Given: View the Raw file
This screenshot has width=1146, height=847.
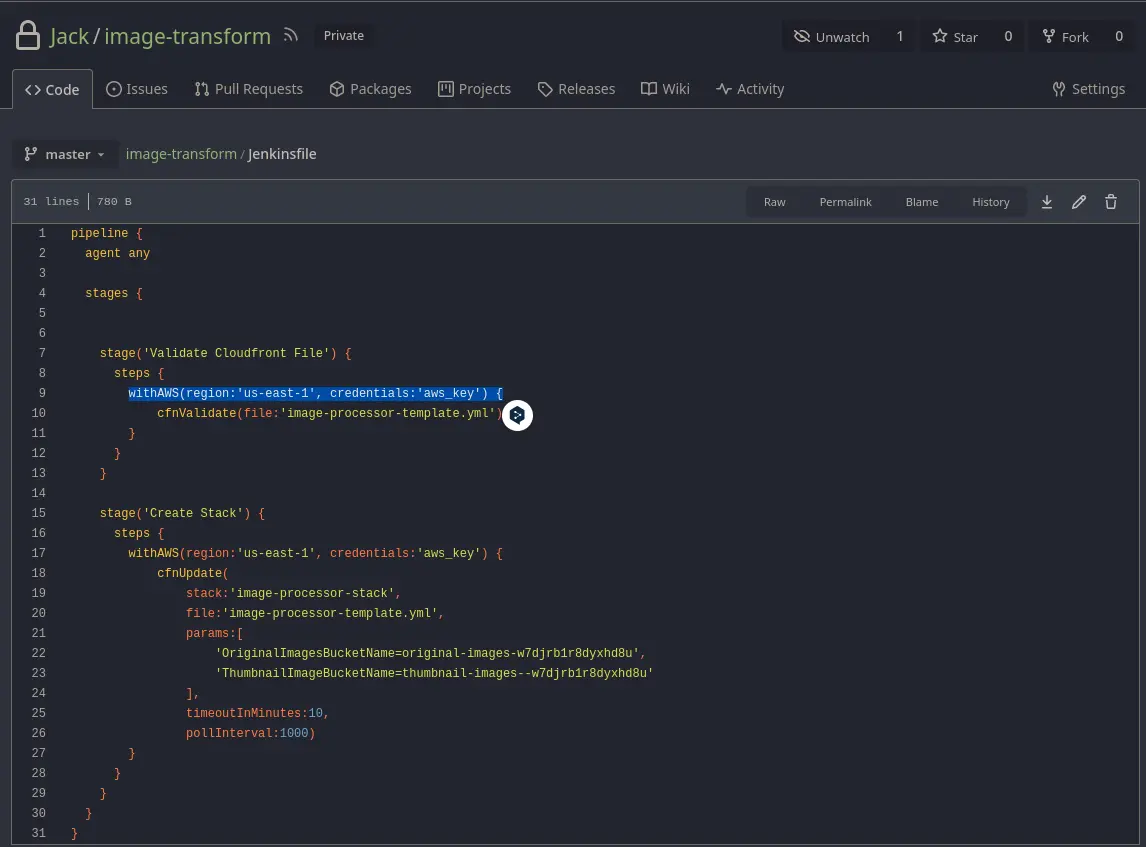Looking at the screenshot, I should tap(775, 202).
